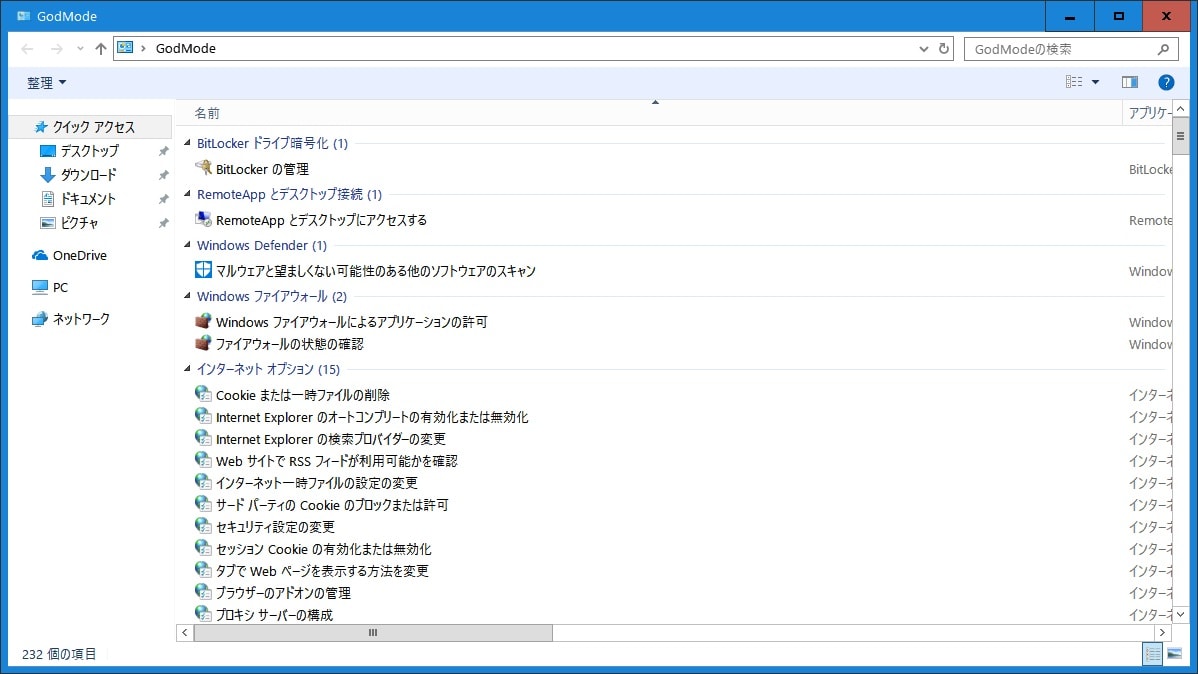Collapse the RemoteApp とデスクトップ接続 group
This screenshot has height=674, width=1198.
pyautogui.click(x=187, y=194)
